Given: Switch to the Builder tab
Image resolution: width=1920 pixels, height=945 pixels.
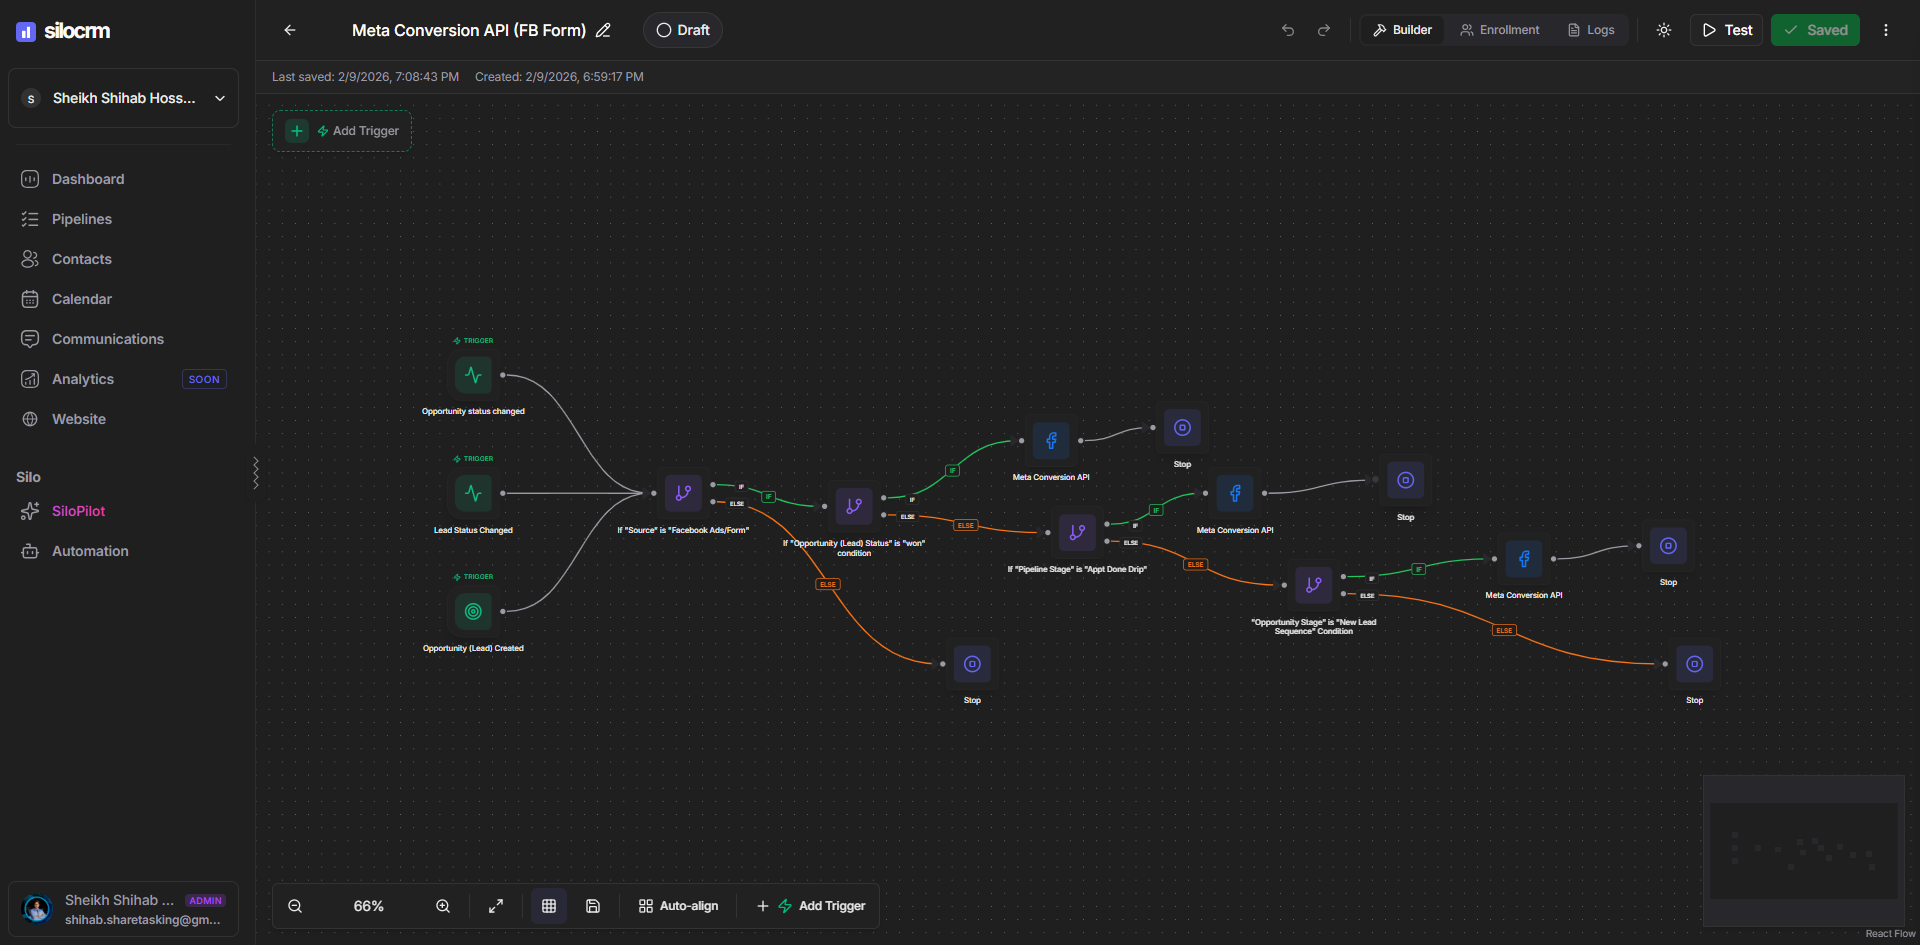Looking at the screenshot, I should click(x=1402, y=30).
